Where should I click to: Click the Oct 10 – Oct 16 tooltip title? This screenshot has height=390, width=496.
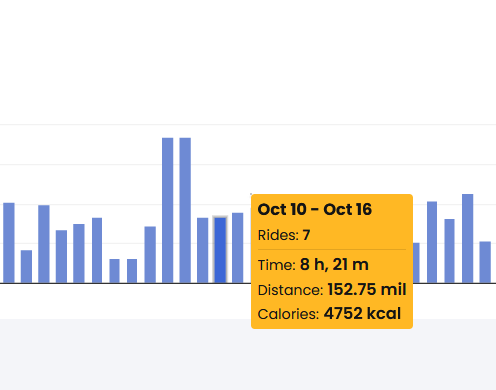pos(315,209)
